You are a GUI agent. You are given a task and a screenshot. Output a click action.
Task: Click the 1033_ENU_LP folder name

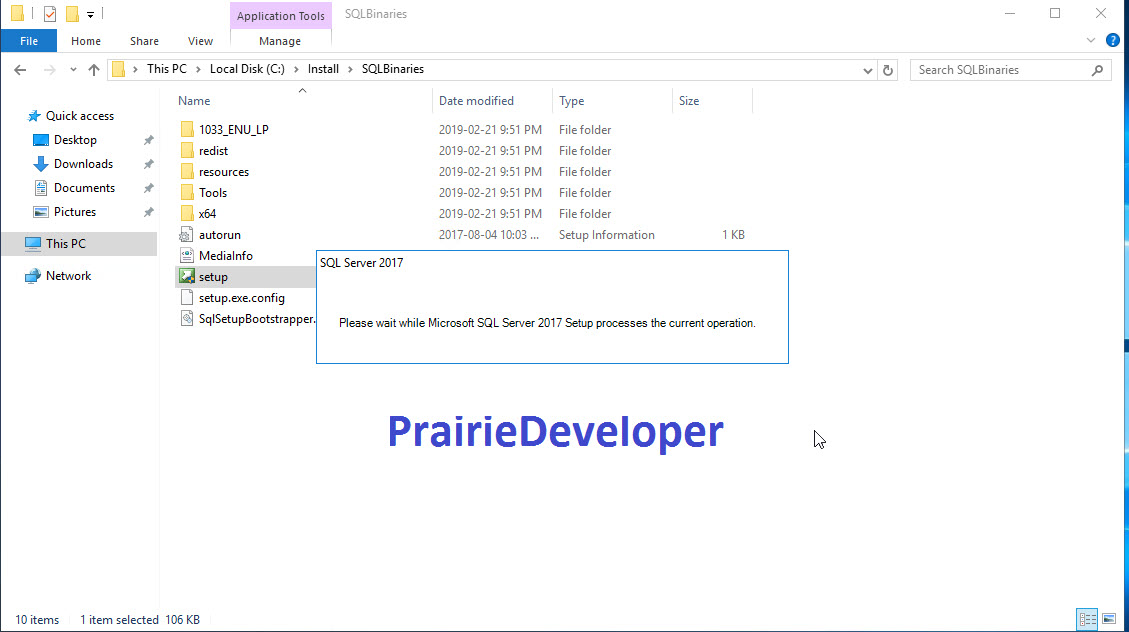coord(234,130)
